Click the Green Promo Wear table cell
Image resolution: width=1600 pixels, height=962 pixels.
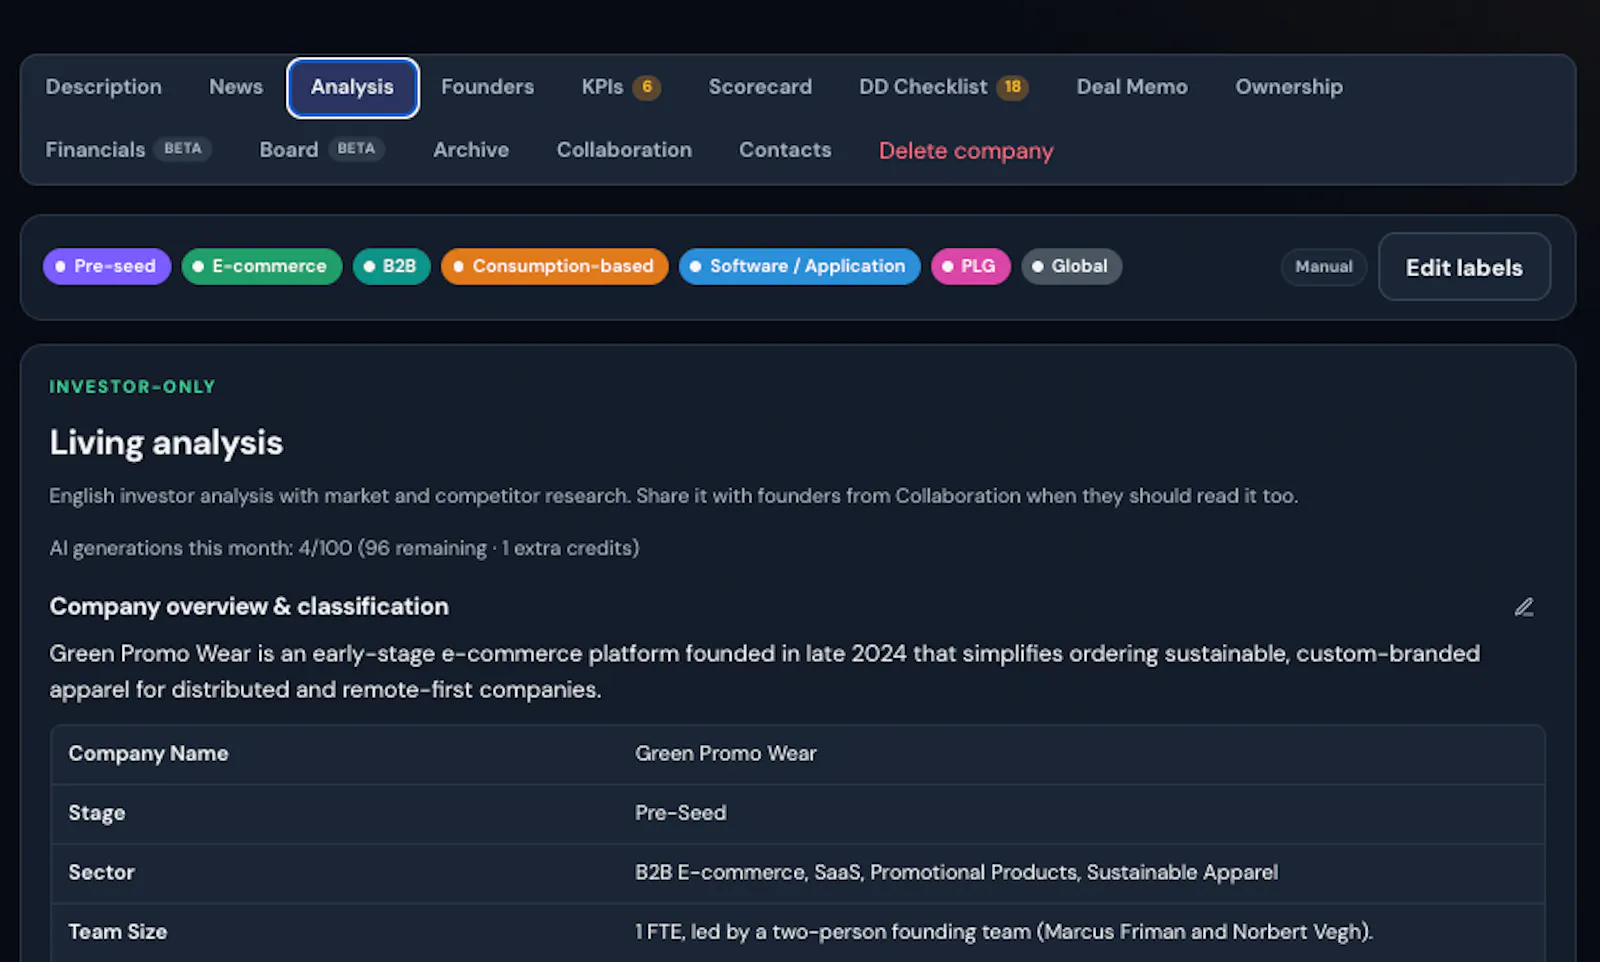coord(726,754)
